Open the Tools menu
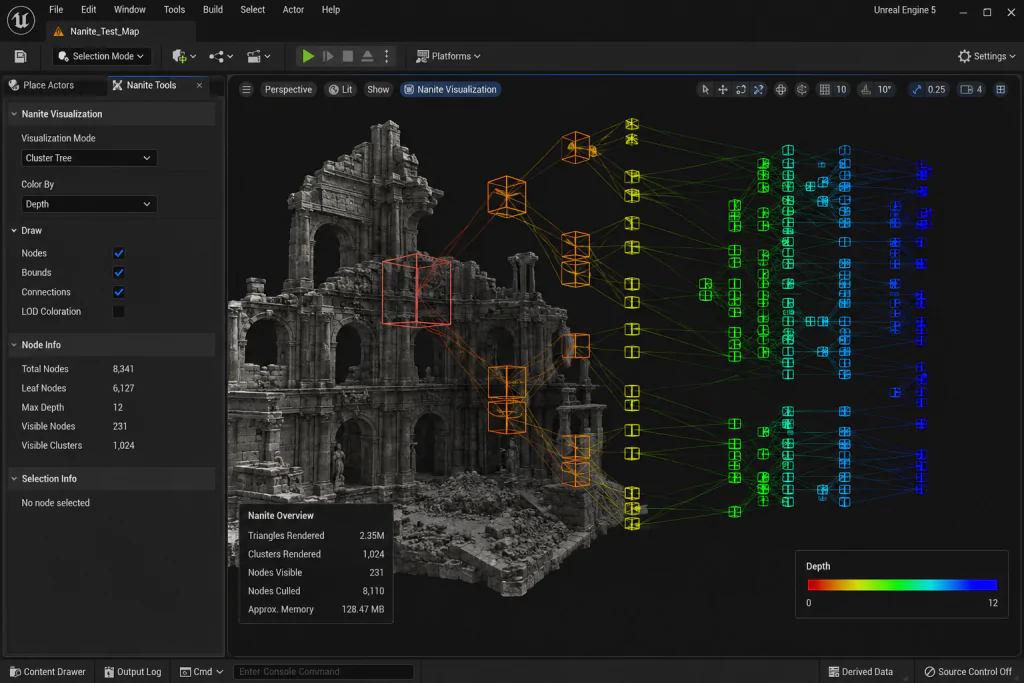 click(174, 10)
